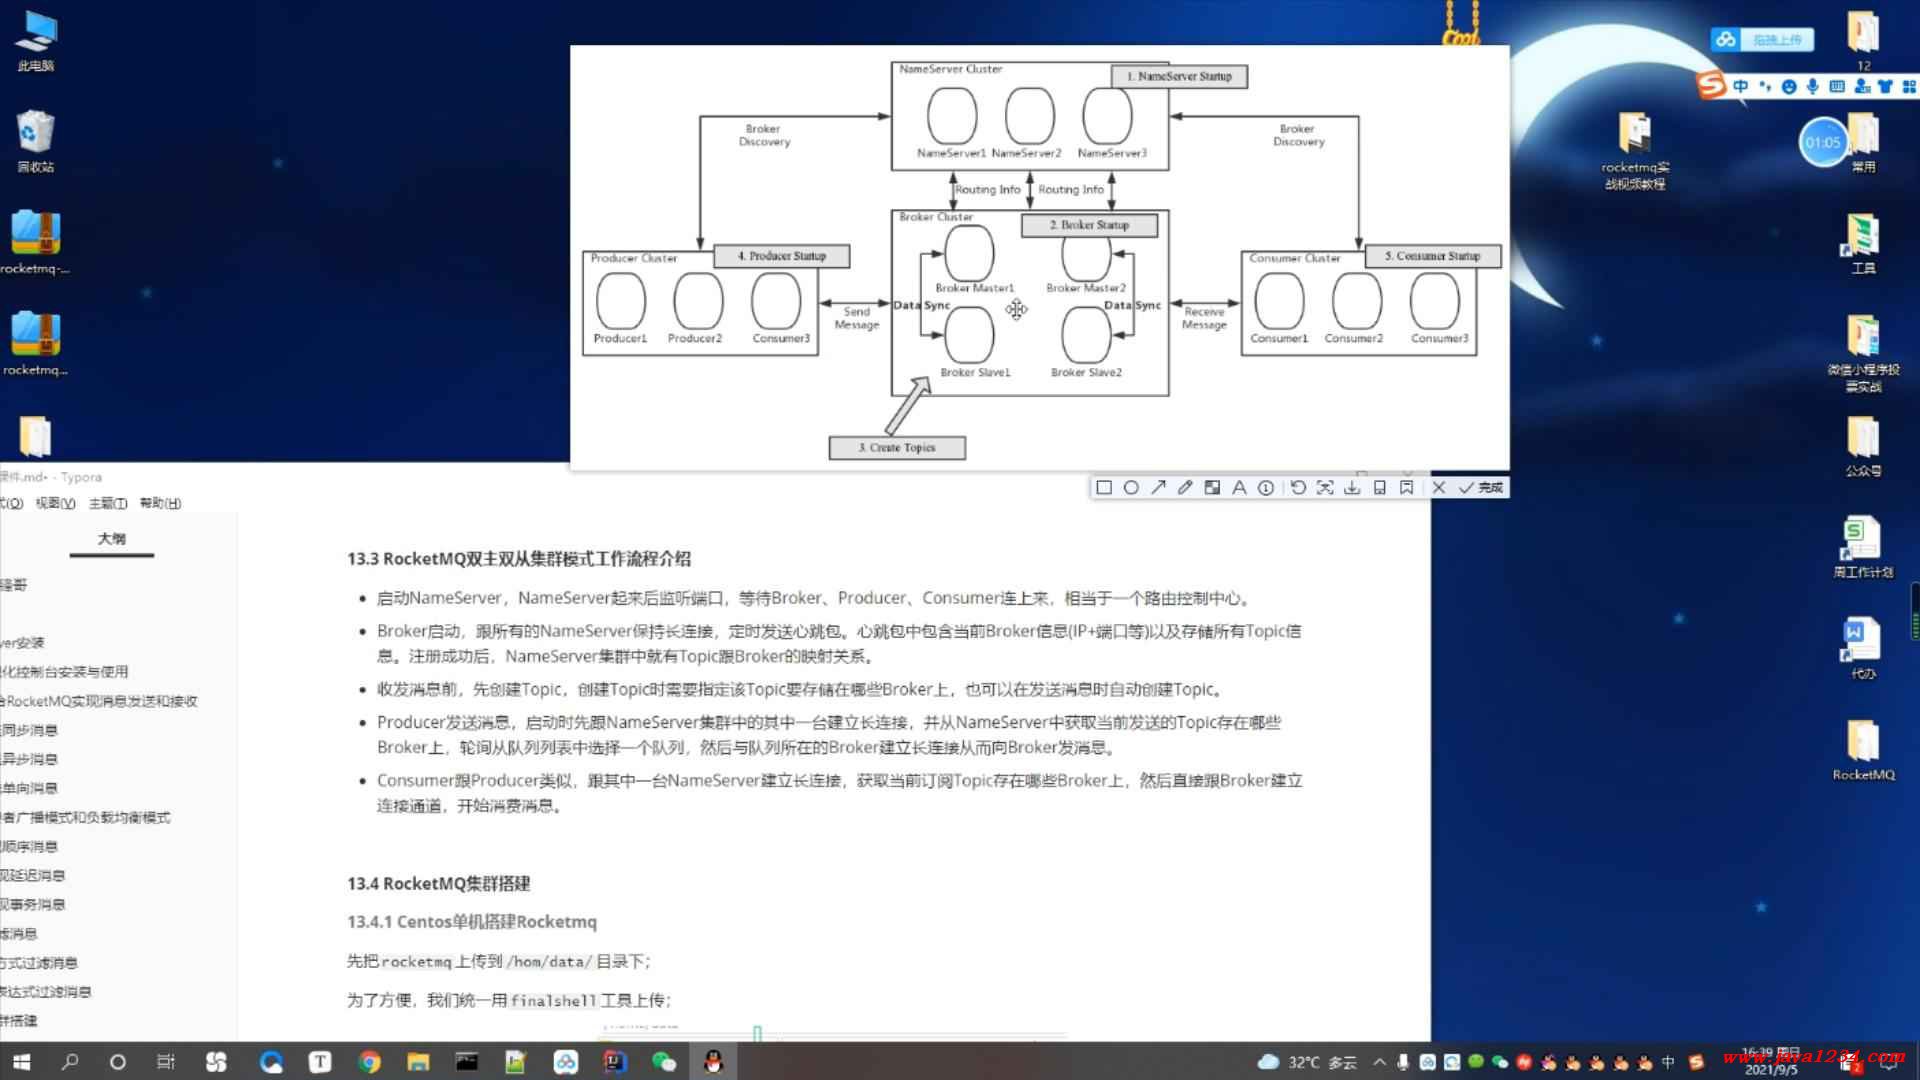The height and width of the screenshot is (1080, 1920).
Task: Open the QQ penguin taskbar icon
Action: pos(713,1062)
